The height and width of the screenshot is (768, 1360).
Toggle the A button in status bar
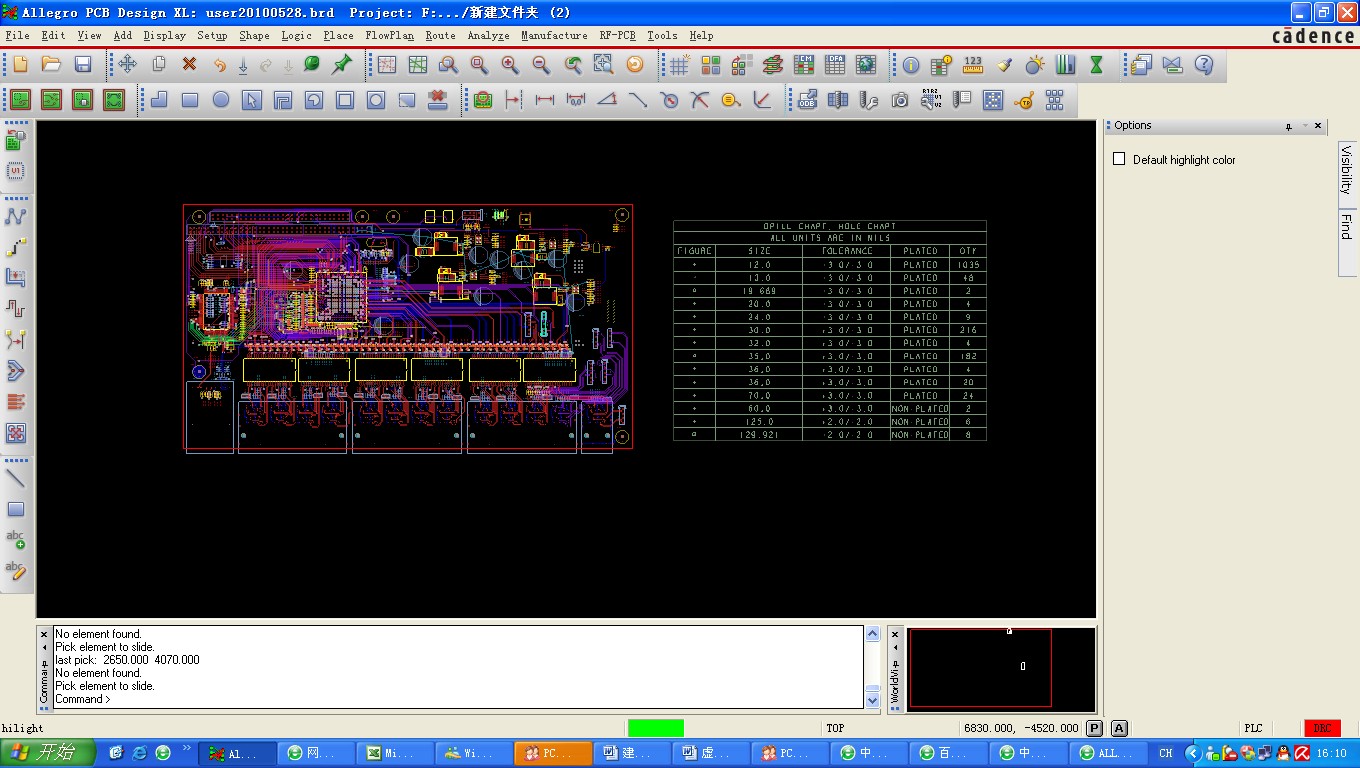click(x=1119, y=728)
